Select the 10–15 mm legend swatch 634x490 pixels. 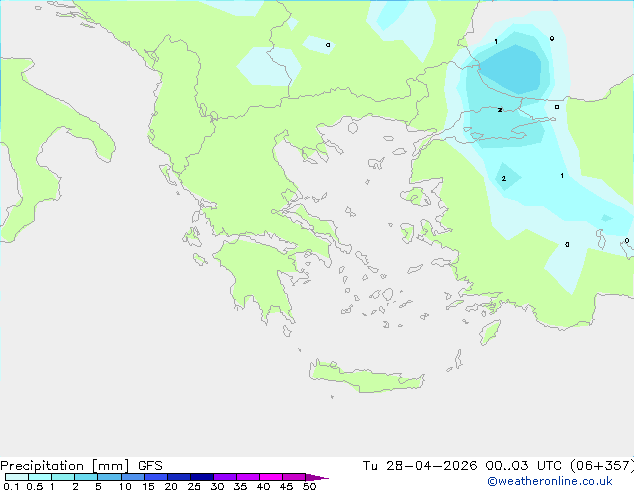133,477
